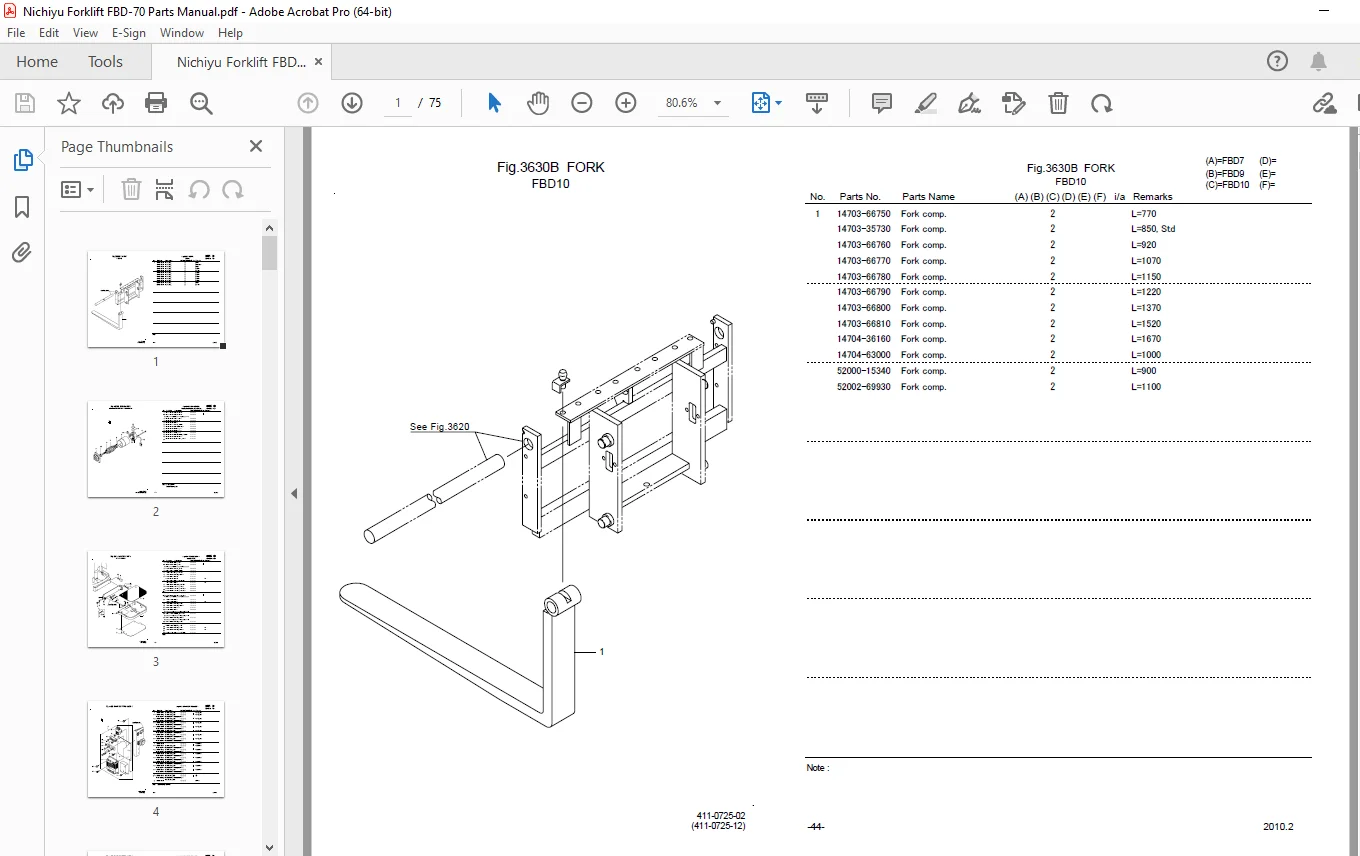Click the print pages icon in thumbnails panel
The image size is (1360, 856).
(165, 189)
